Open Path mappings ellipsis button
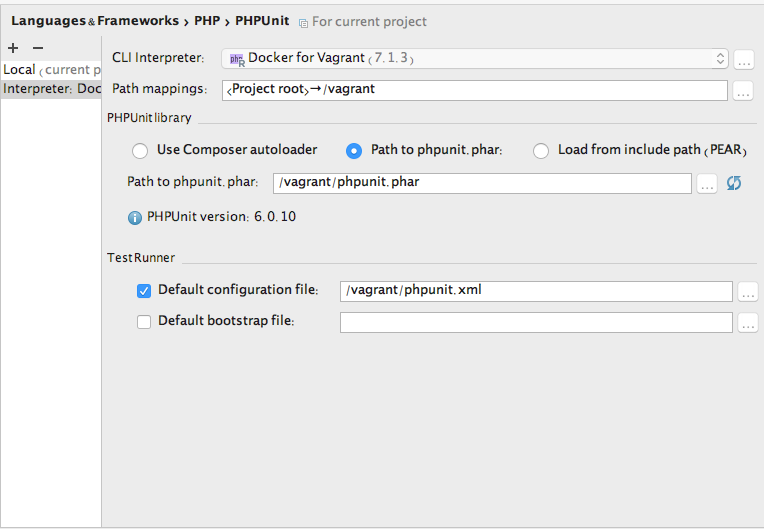This screenshot has height=529, width=764. click(743, 91)
